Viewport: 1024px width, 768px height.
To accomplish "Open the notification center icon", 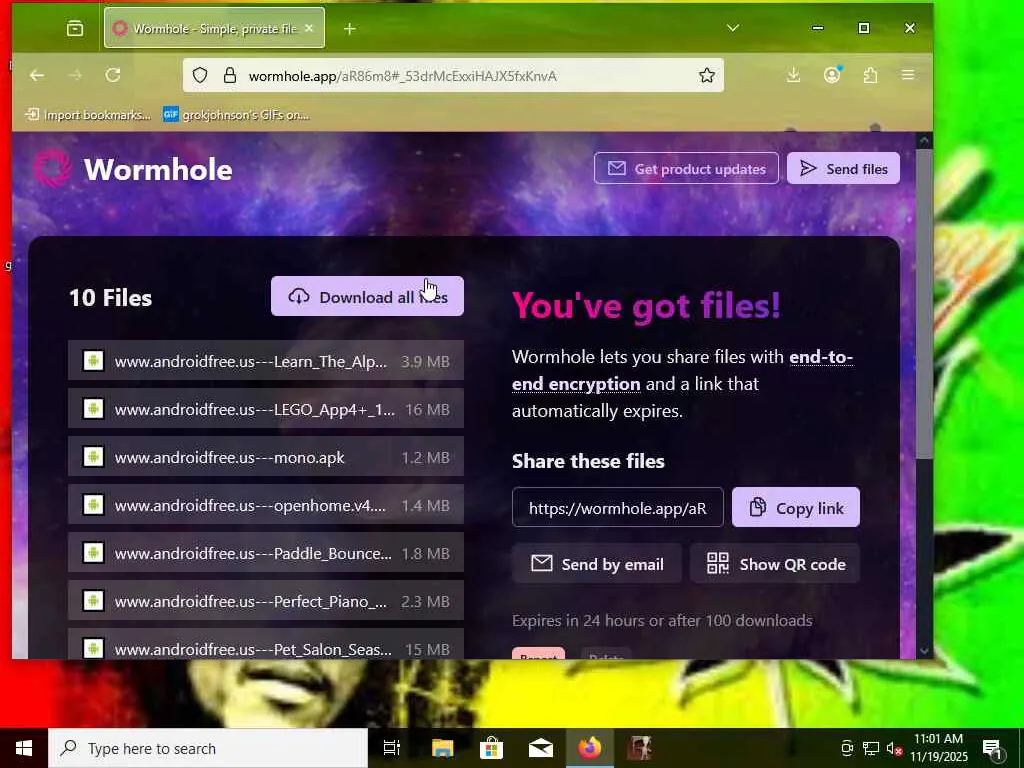I will coord(993,749).
